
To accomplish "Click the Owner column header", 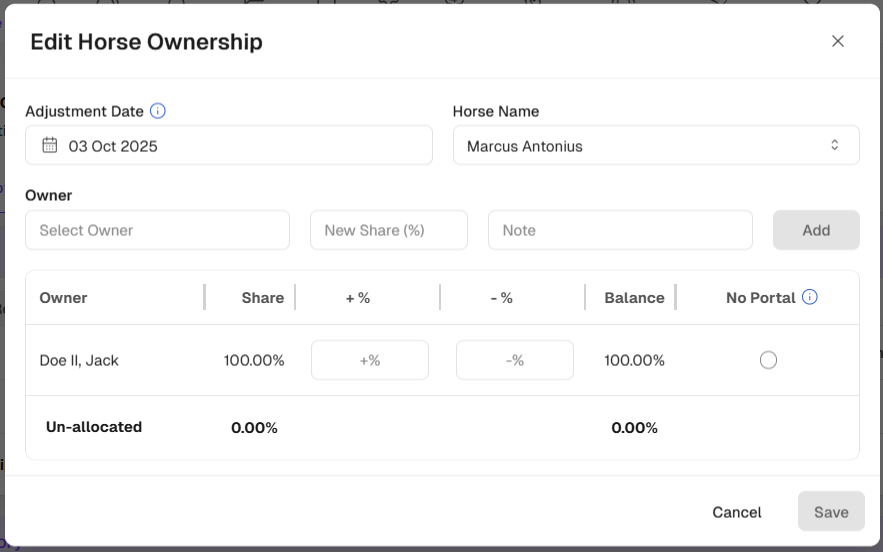I will point(63,297).
